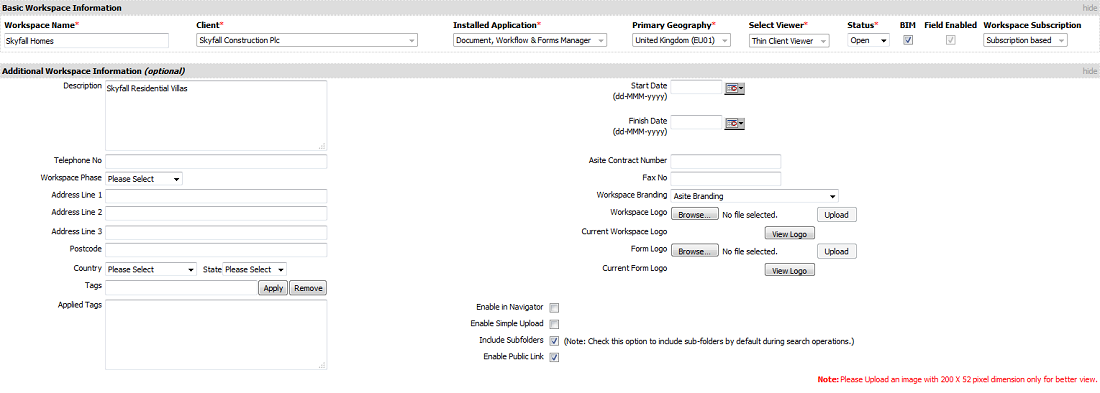This screenshot has height=393, width=1100.
Task: View the Current Workspace Logo
Action: (x=789, y=233)
